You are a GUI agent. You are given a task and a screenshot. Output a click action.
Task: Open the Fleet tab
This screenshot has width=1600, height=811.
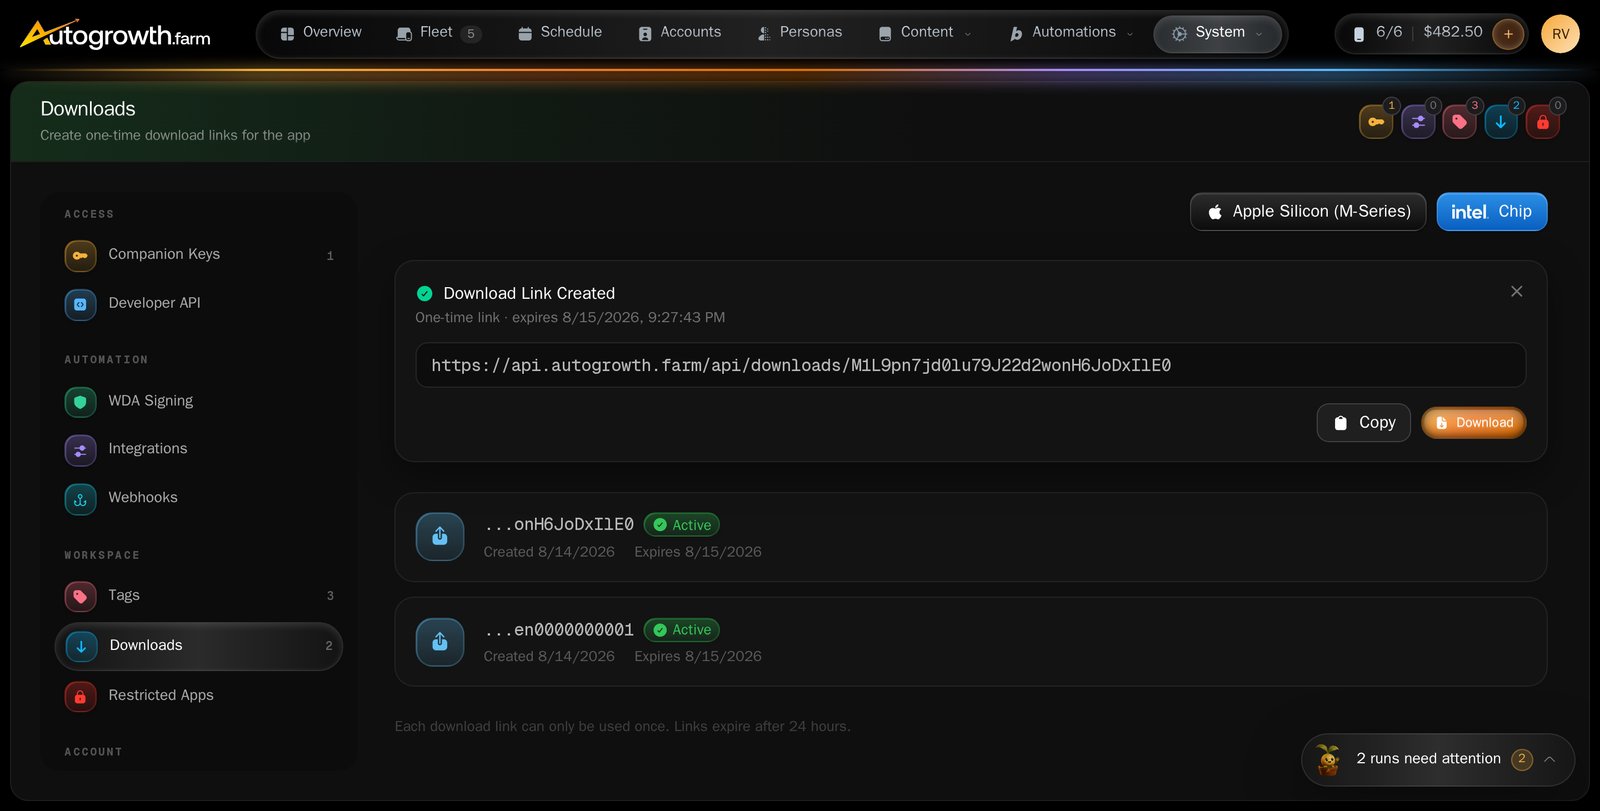tap(438, 33)
